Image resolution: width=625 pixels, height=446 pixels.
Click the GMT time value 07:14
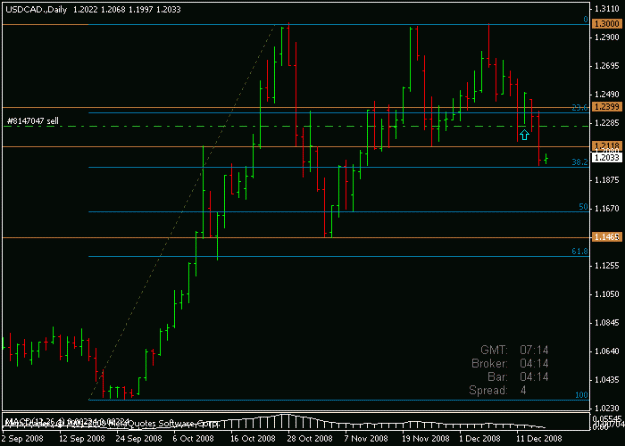[x=534, y=350]
